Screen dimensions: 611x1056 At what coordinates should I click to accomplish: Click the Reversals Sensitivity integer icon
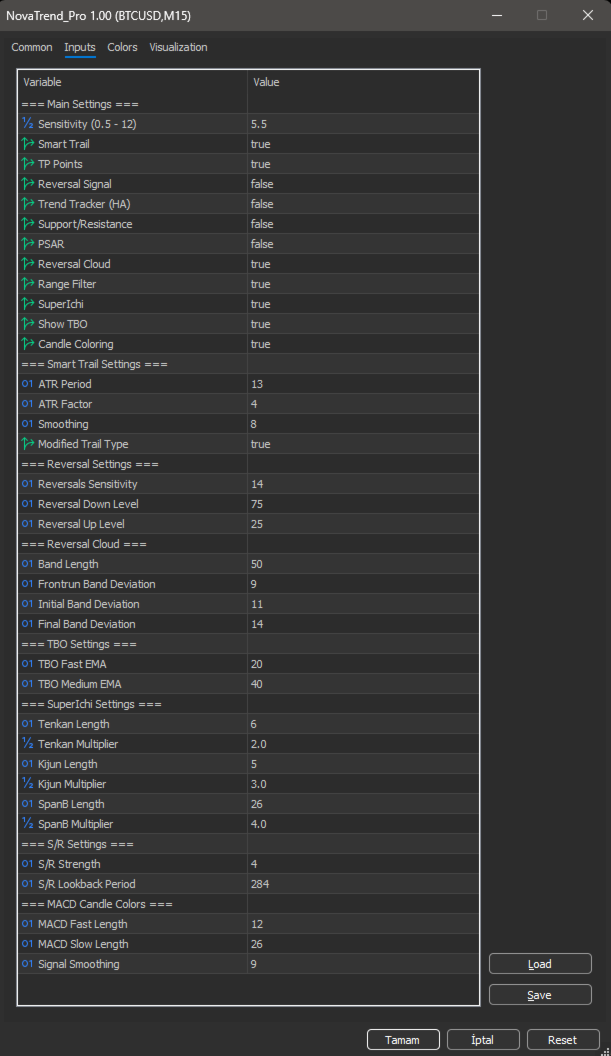(x=28, y=484)
